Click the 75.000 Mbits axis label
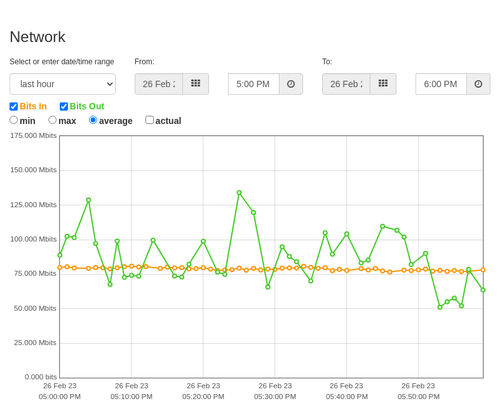The height and width of the screenshot is (403, 500). click(35, 274)
